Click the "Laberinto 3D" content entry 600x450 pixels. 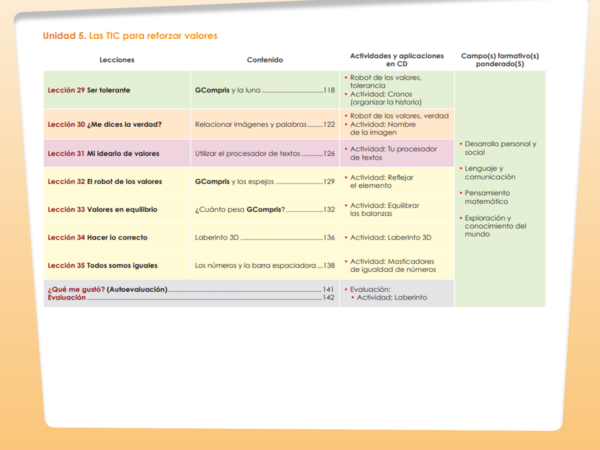(x=217, y=237)
